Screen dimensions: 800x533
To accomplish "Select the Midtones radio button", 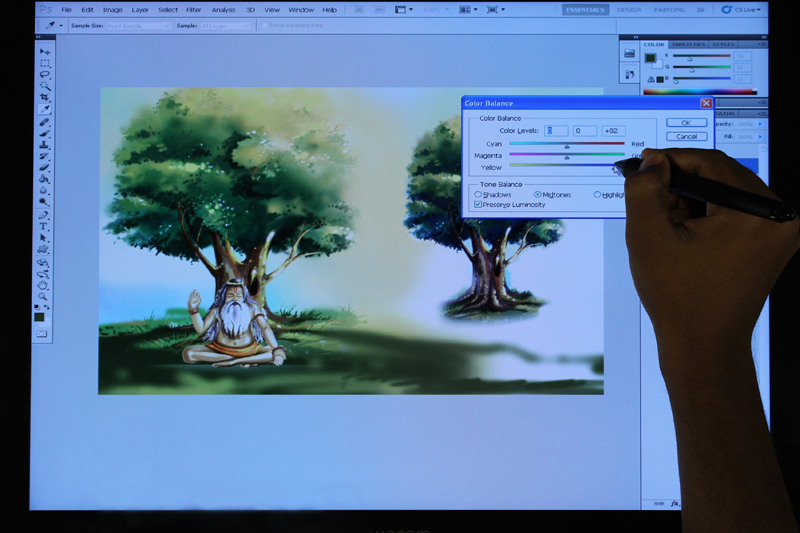I will point(538,194).
